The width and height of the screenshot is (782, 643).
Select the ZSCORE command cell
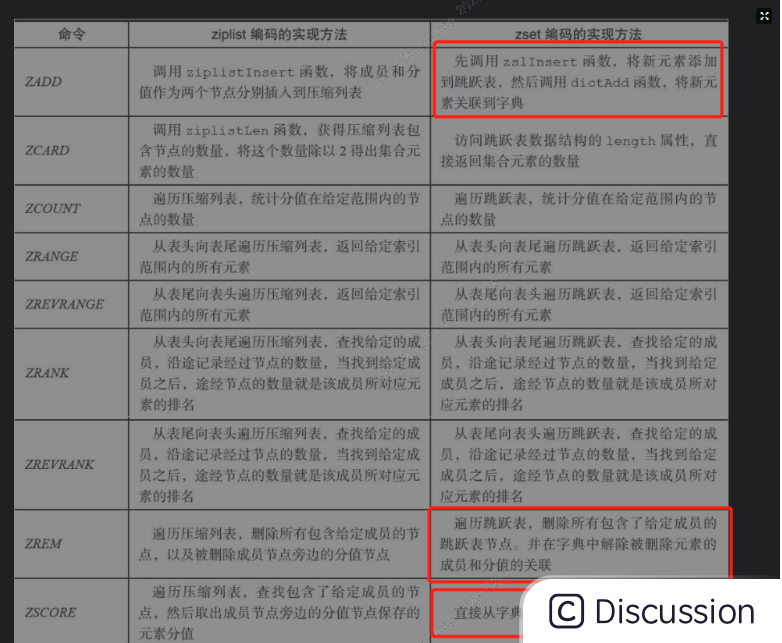click(72, 611)
